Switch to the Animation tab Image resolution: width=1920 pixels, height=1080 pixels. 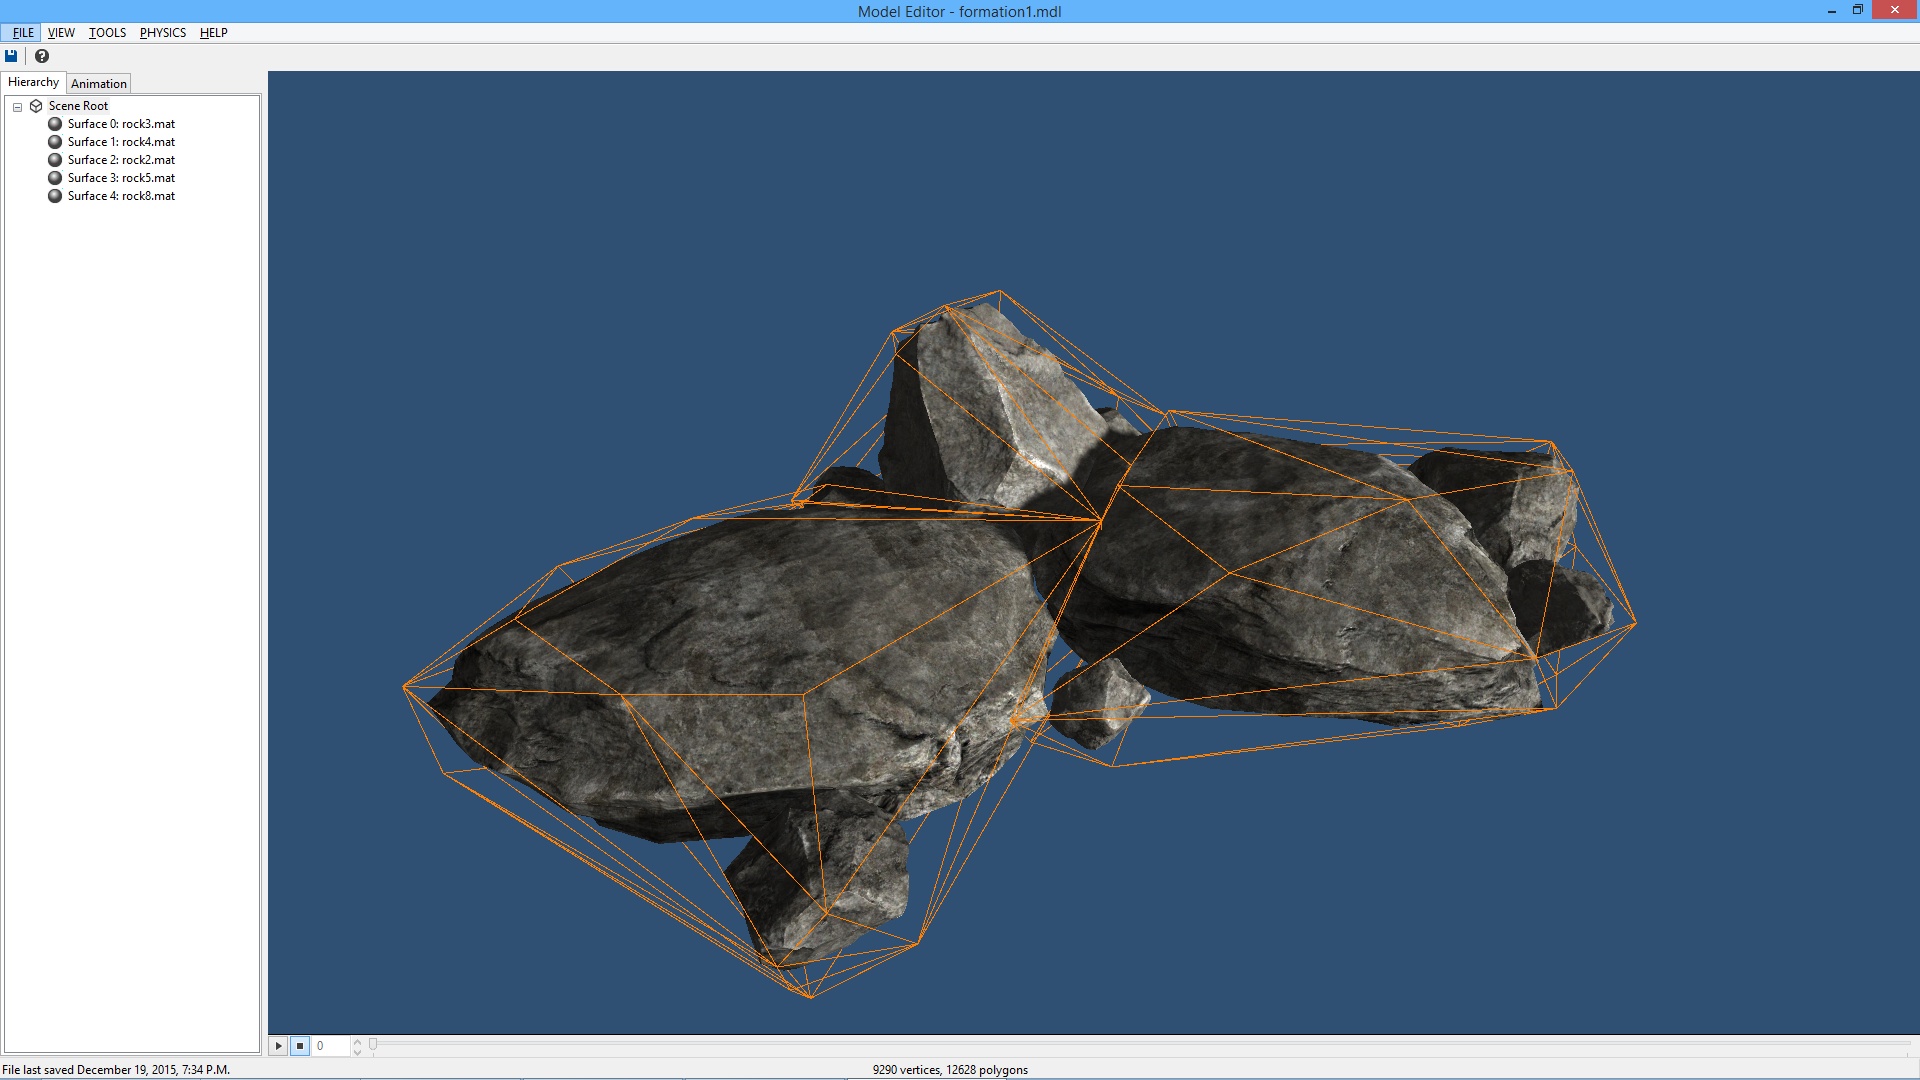coord(98,83)
